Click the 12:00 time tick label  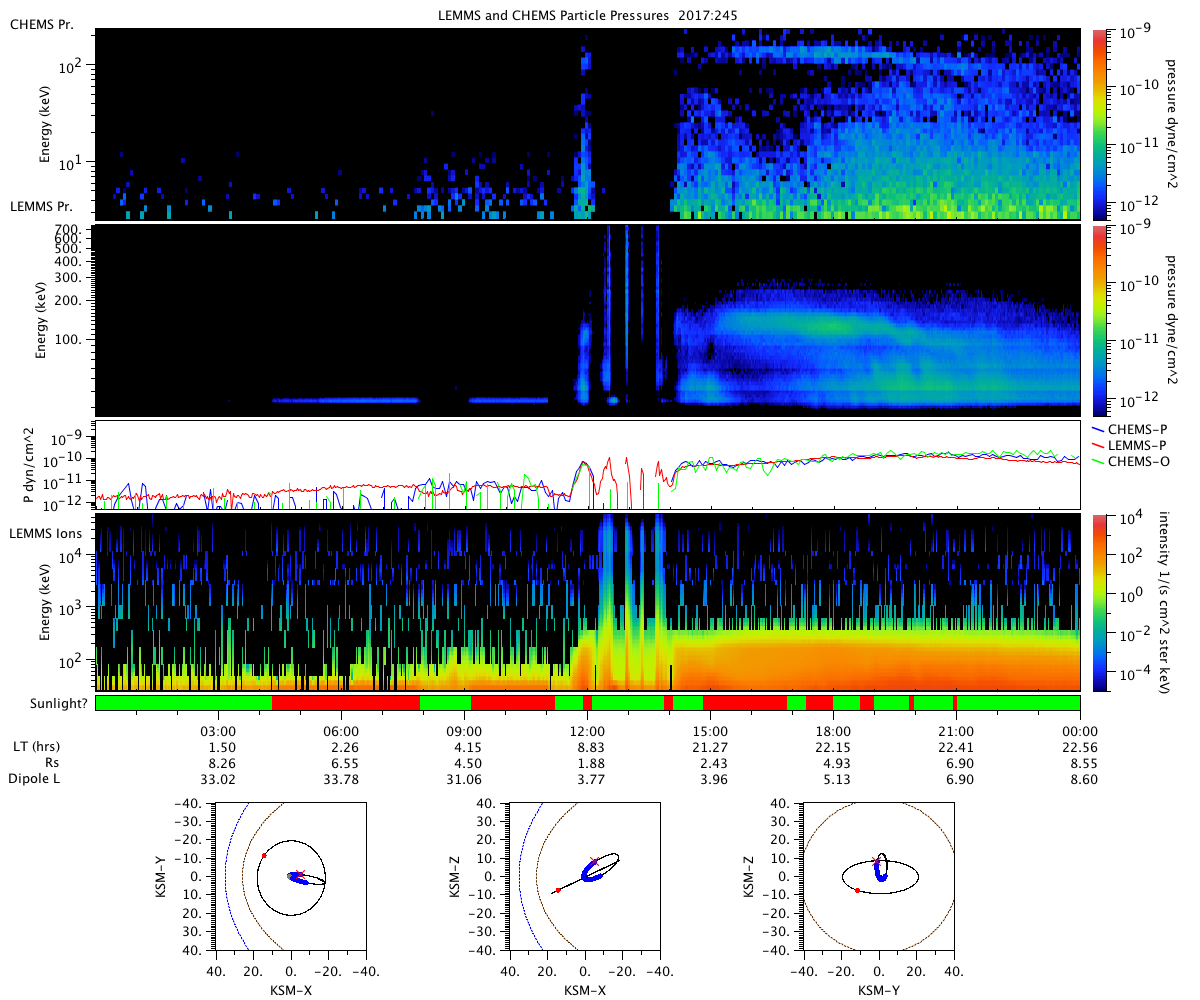pos(587,730)
